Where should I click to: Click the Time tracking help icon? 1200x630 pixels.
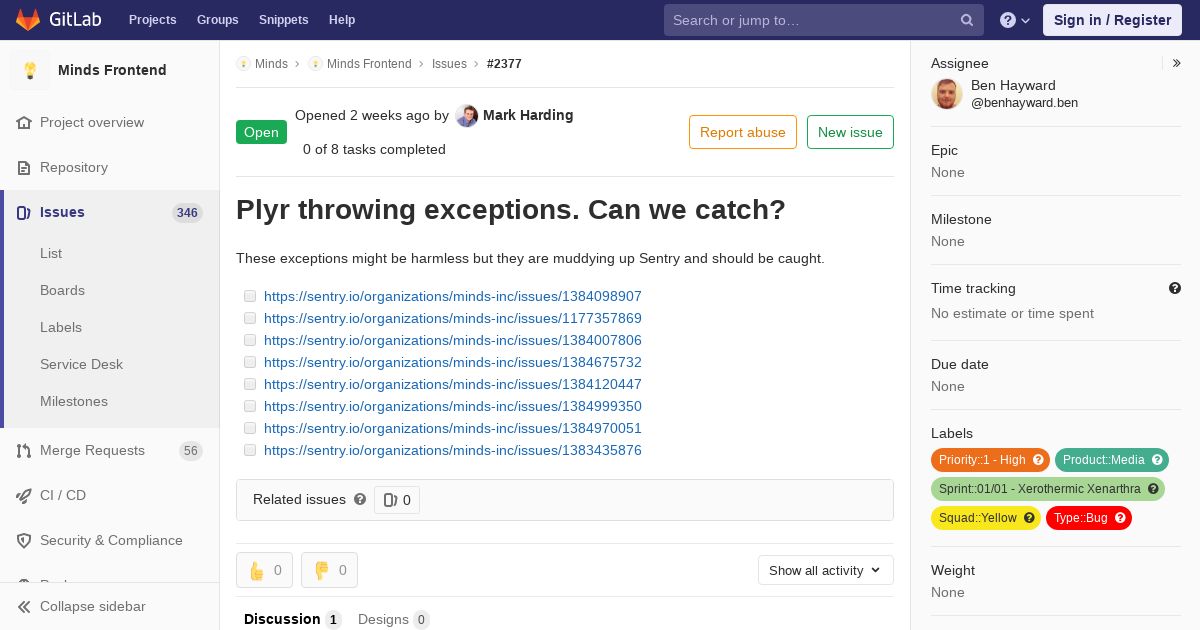(x=1175, y=288)
